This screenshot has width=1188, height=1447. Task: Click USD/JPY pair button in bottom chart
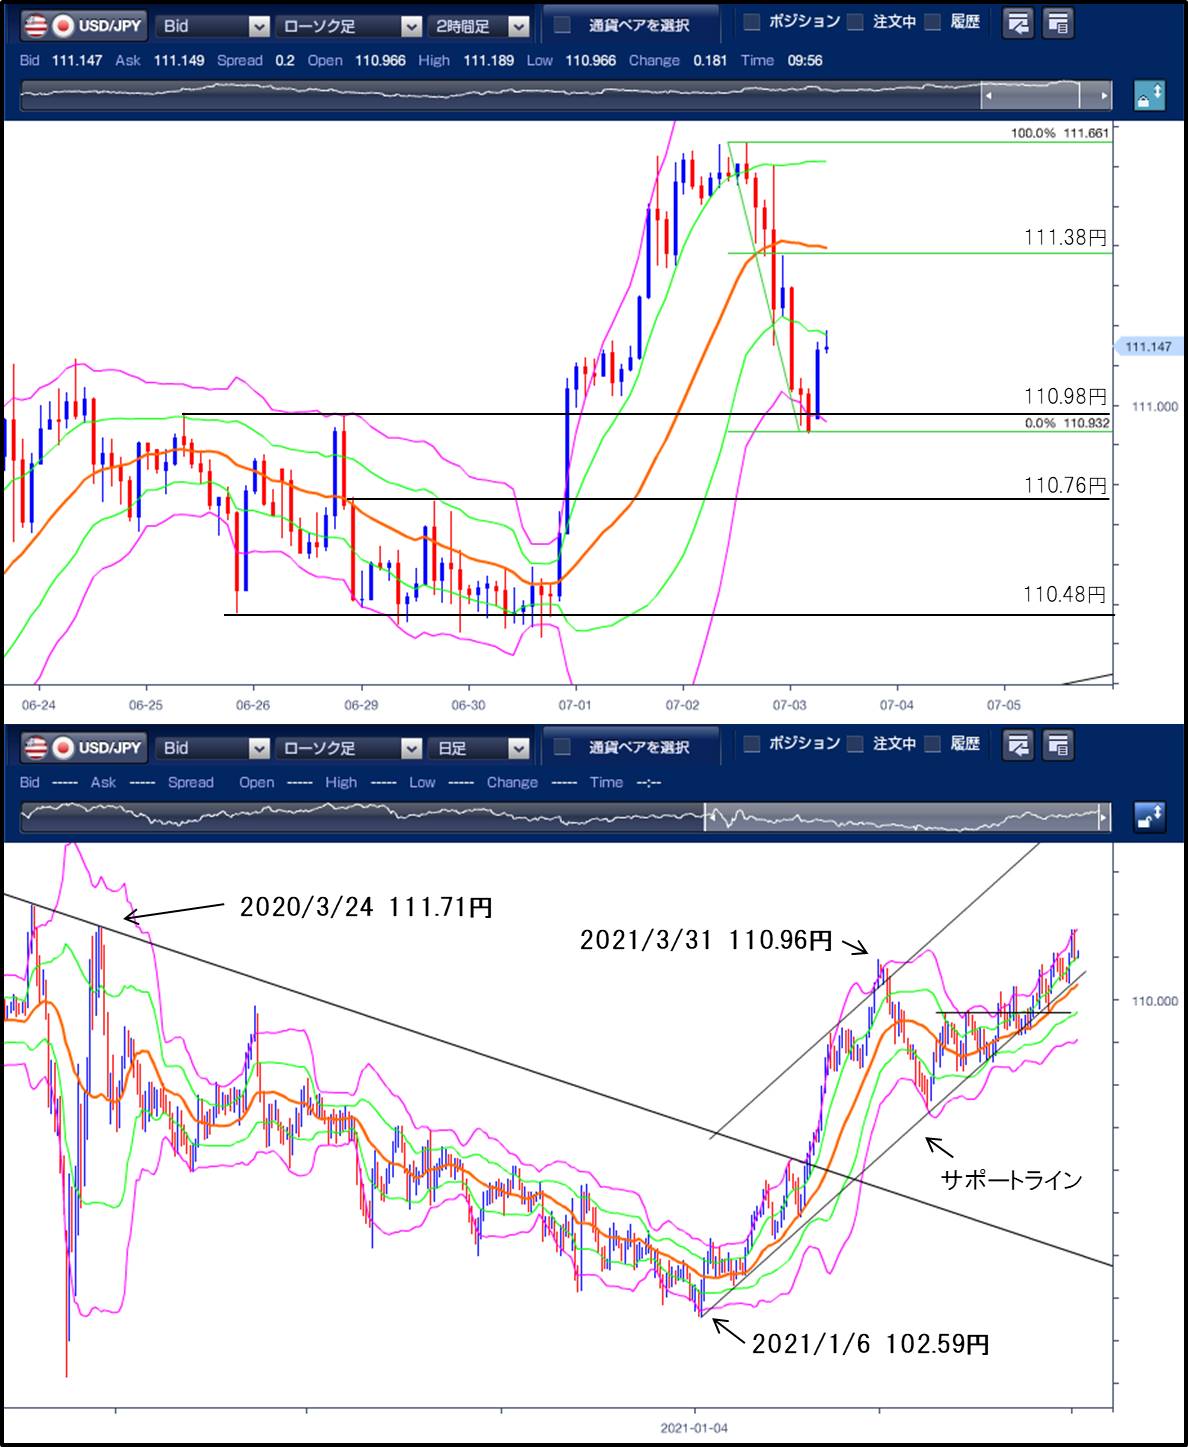tap(84, 747)
